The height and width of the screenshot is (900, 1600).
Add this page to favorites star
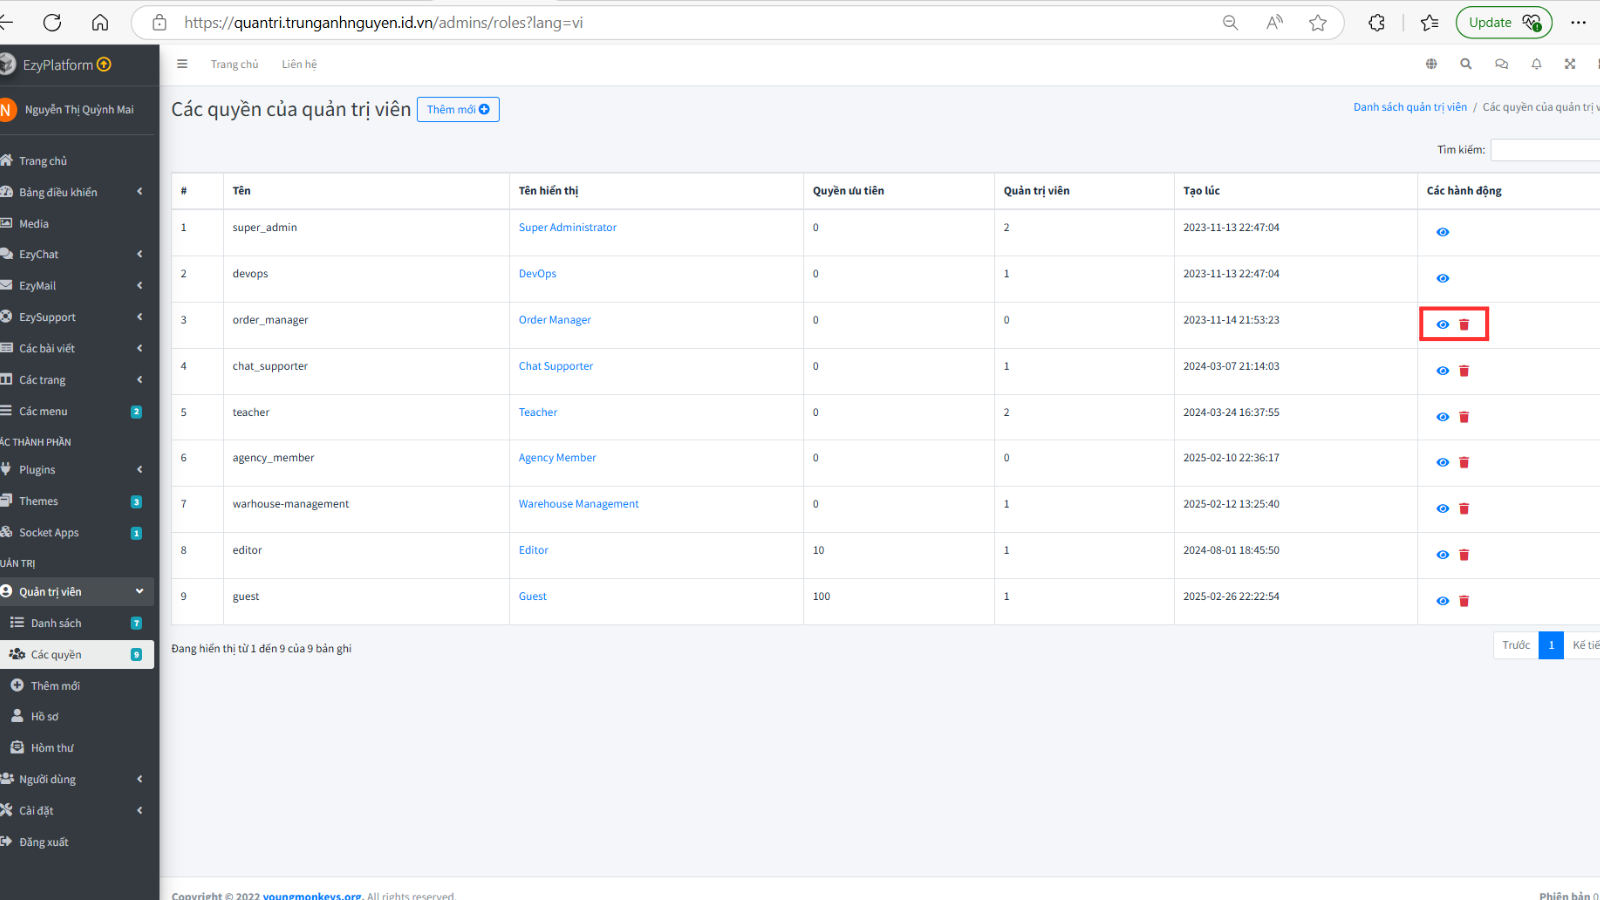click(1318, 22)
